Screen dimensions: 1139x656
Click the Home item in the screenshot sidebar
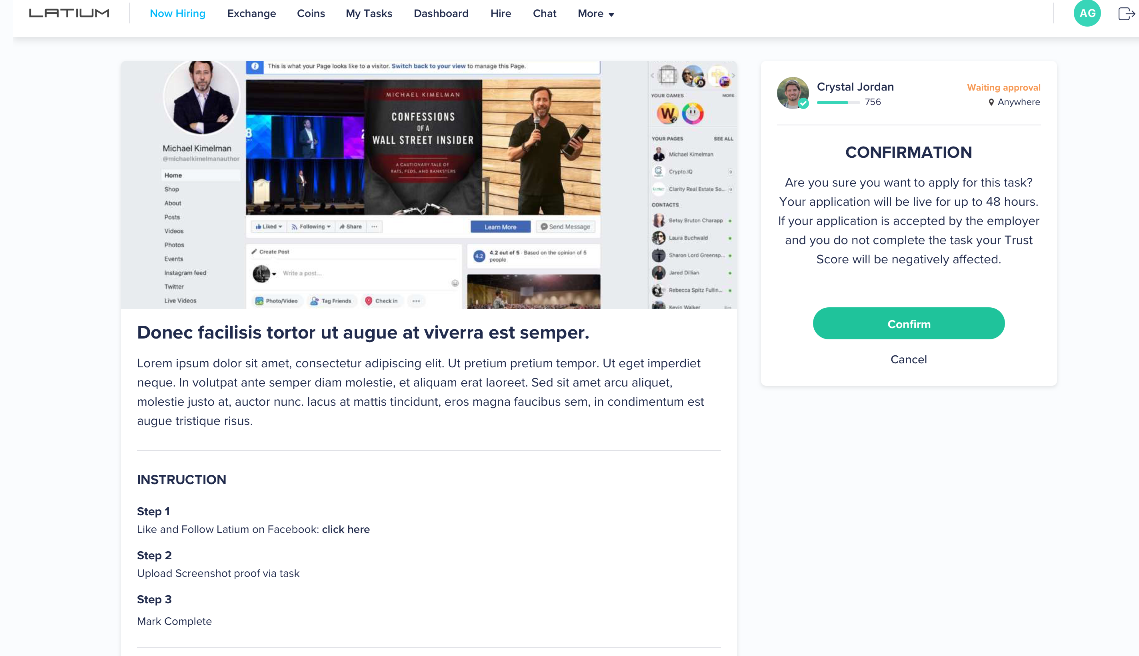[x=200, y=175]
